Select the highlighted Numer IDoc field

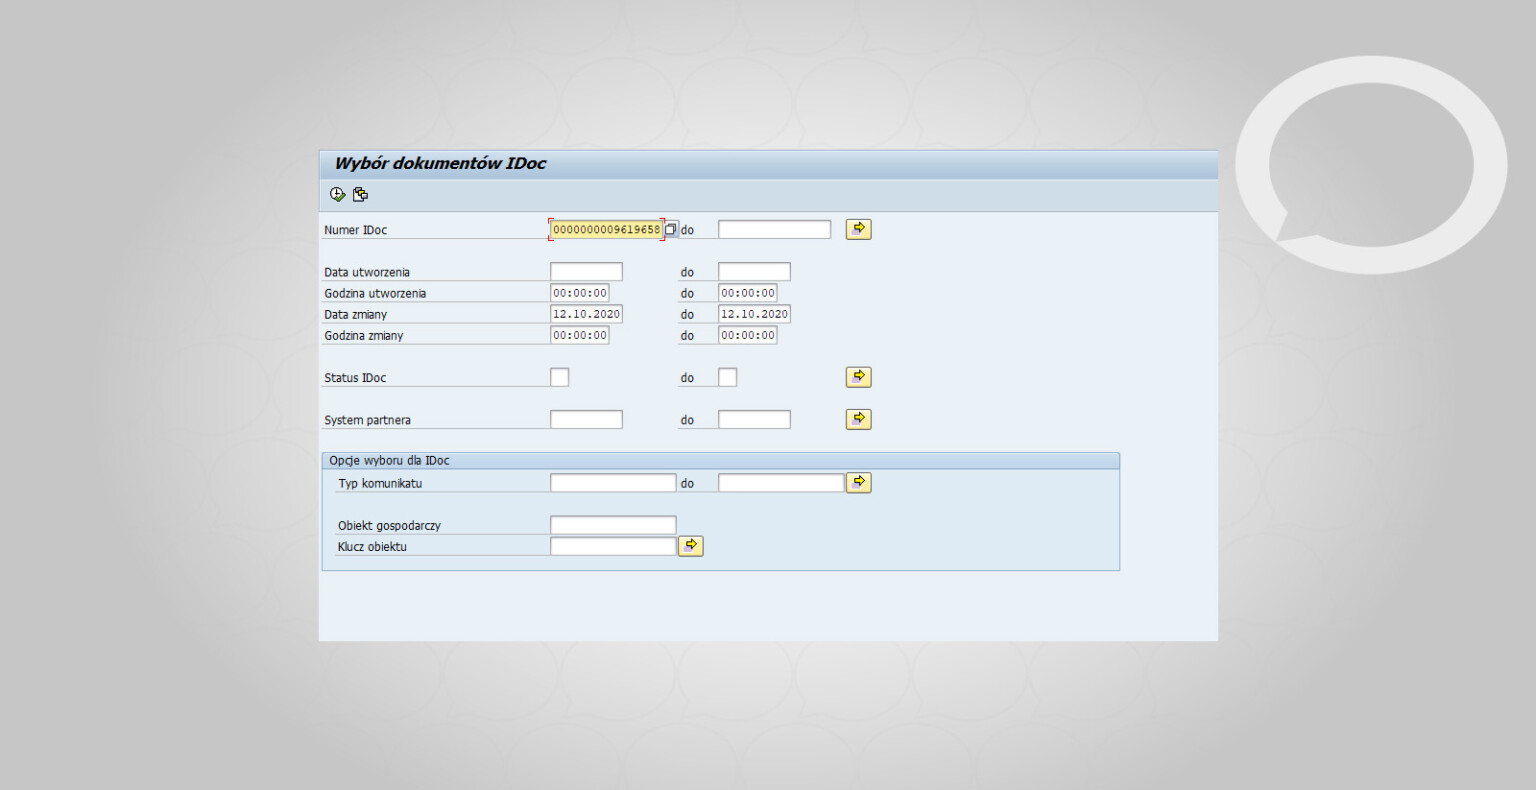[x=606, y=229]
